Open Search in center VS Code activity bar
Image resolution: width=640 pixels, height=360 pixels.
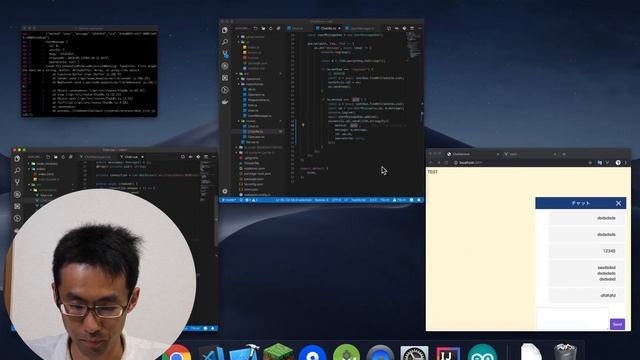tap(225, 42)
